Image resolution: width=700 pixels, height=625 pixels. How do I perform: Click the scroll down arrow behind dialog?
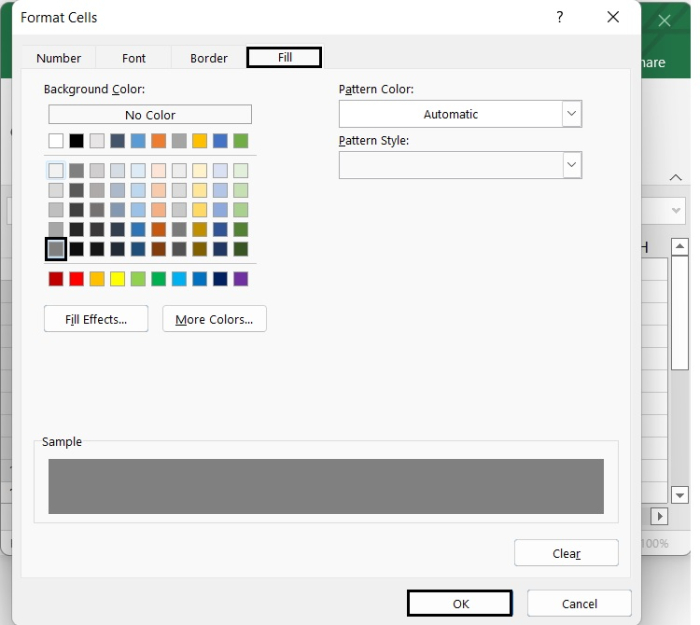pos(680,495)
